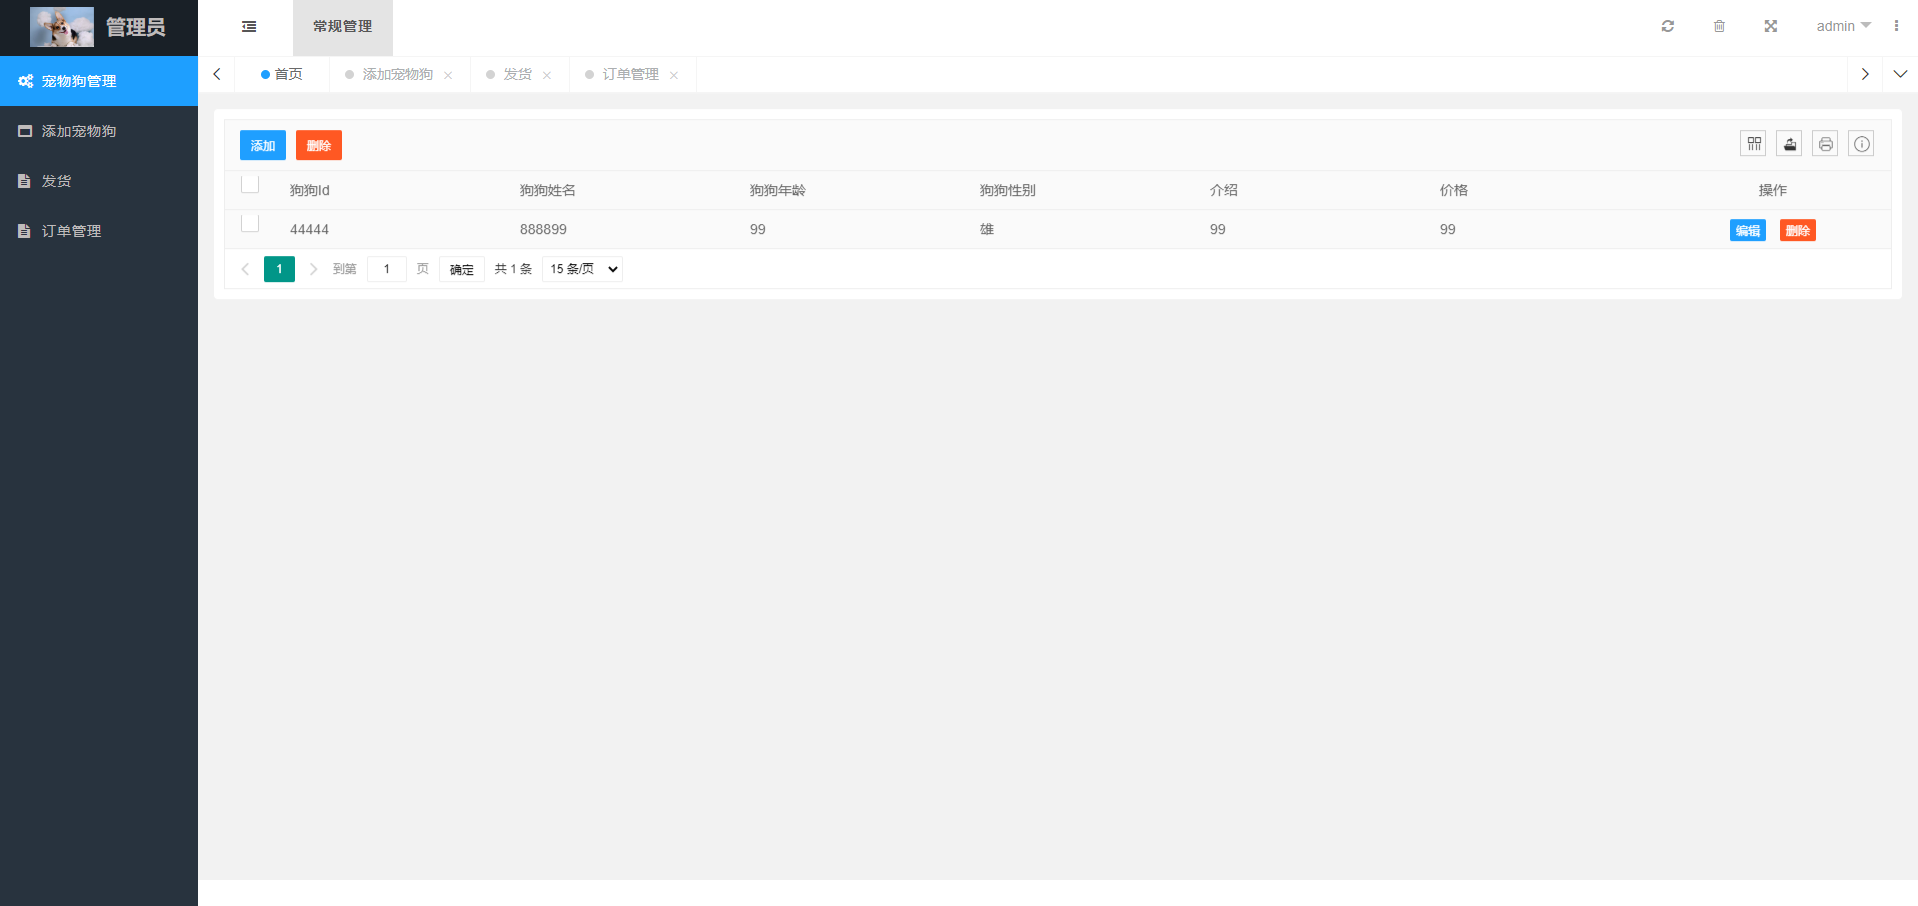Click the table print icon
The height and width of the screenshot is (906, 1918).
pyautogui.click(x=1826, y=144)
